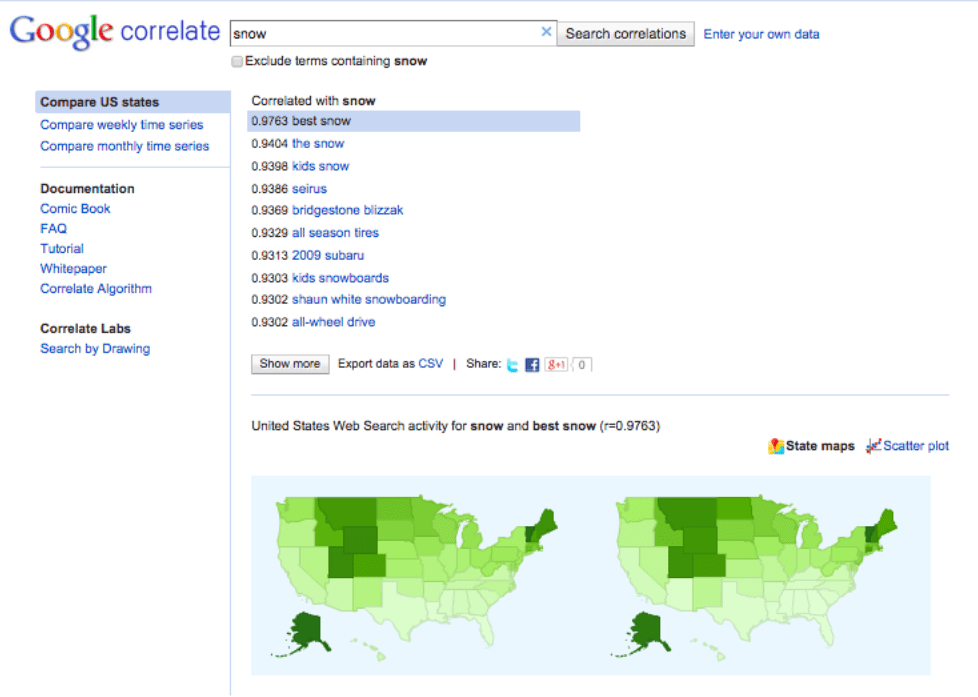Image resolution: width=978 pixels, height=697 pixels.
Task: Open the State maps view icon
Action: click(776, 446)
